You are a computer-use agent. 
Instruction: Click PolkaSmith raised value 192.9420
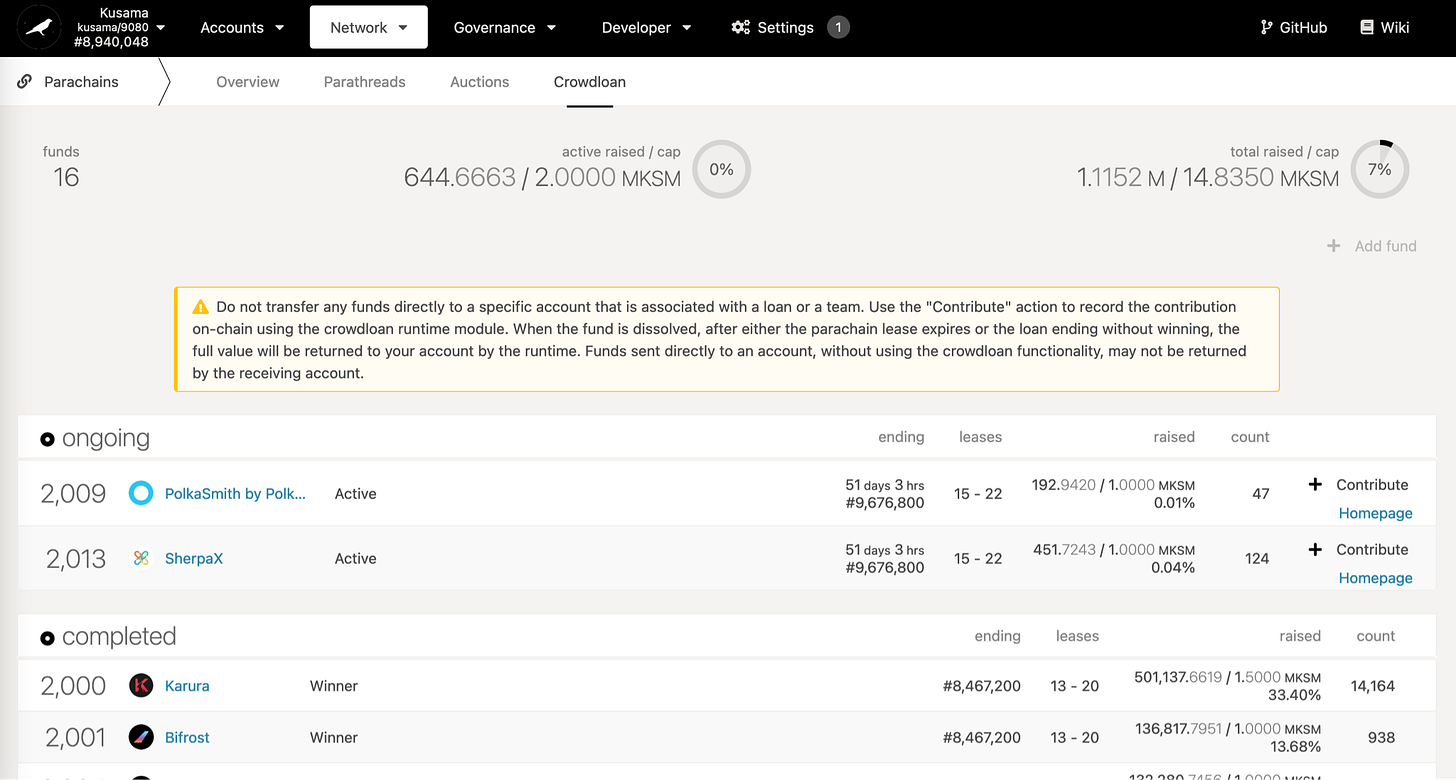[1064, 485]
